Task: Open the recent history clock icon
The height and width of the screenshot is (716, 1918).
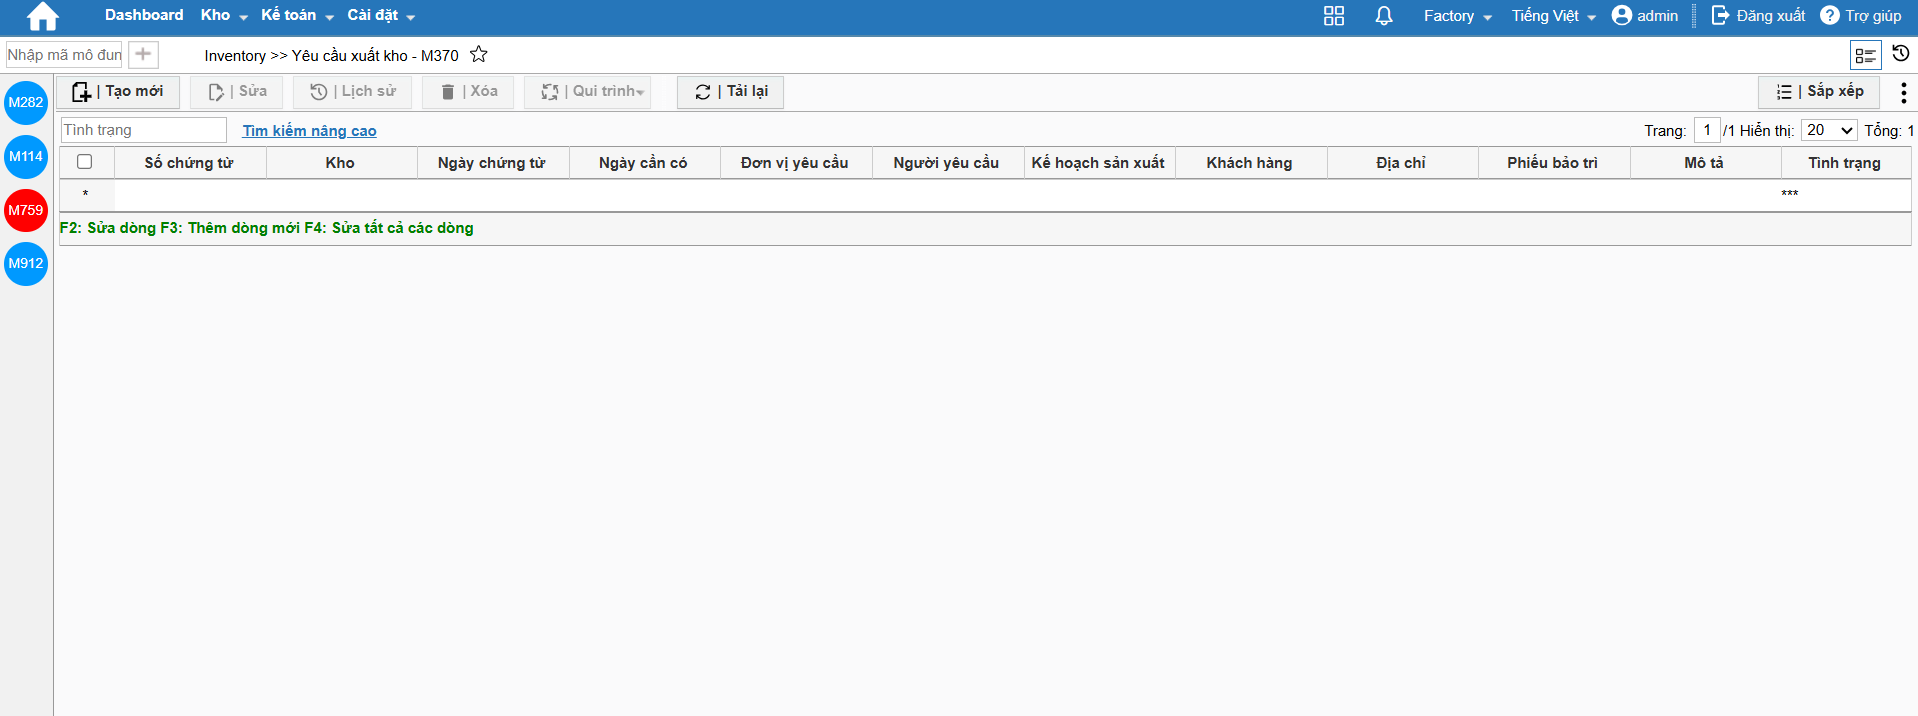Action: [1901, 54]
